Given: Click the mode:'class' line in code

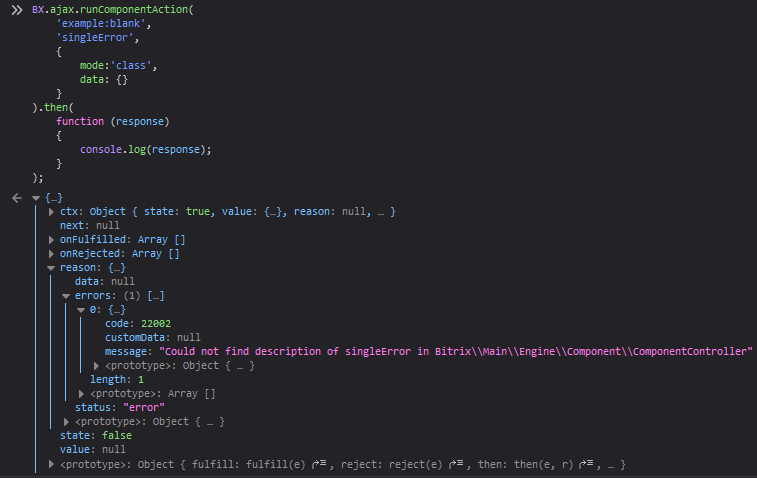Looking at the screenshot, I should (118, 66).
